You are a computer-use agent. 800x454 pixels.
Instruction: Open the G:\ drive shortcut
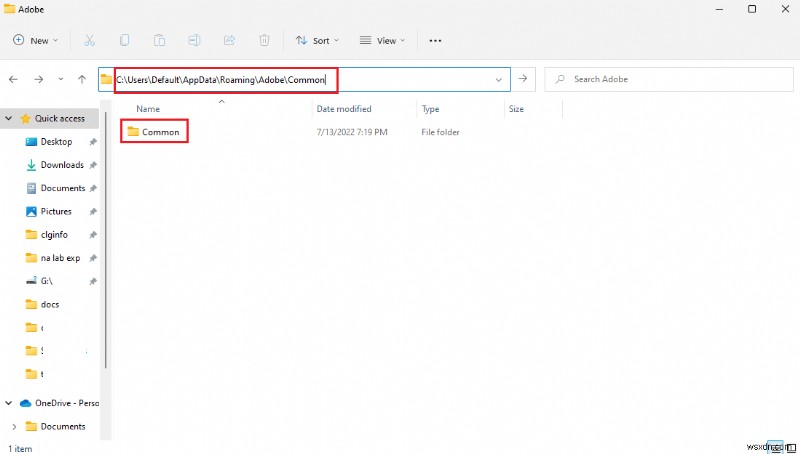pyautogui.click(x=46, y=281)
